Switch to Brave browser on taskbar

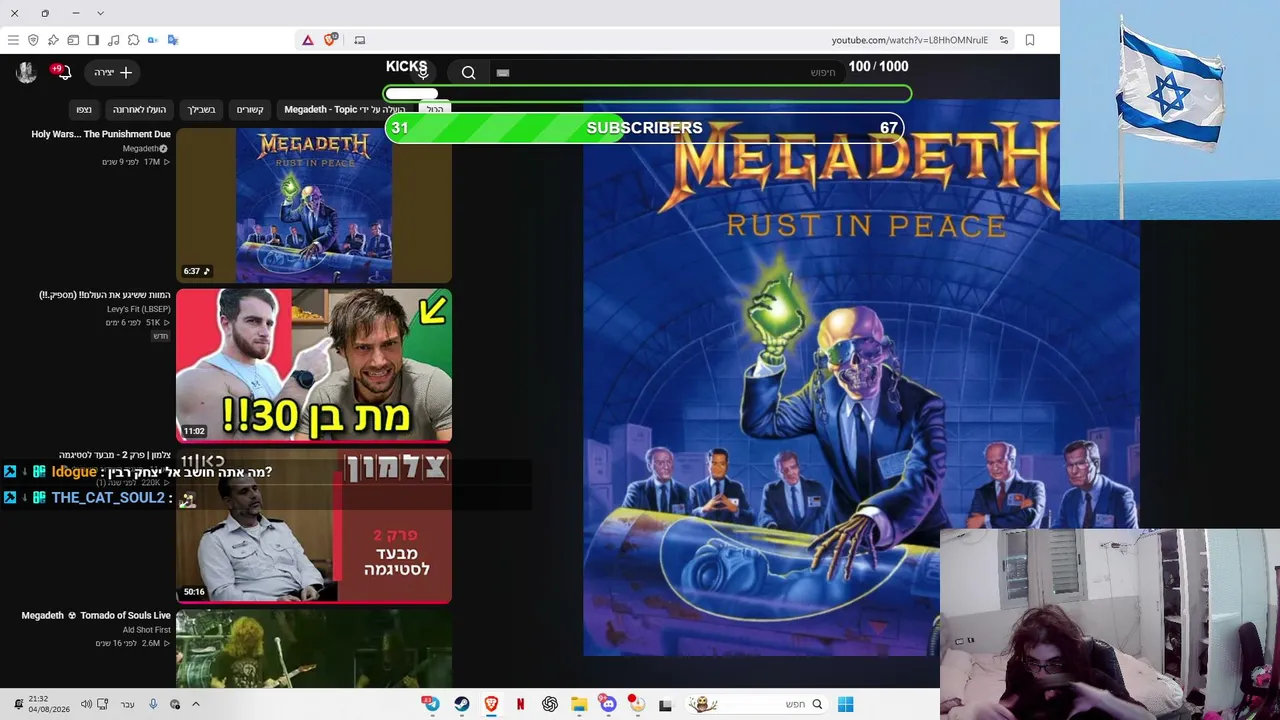491,704
